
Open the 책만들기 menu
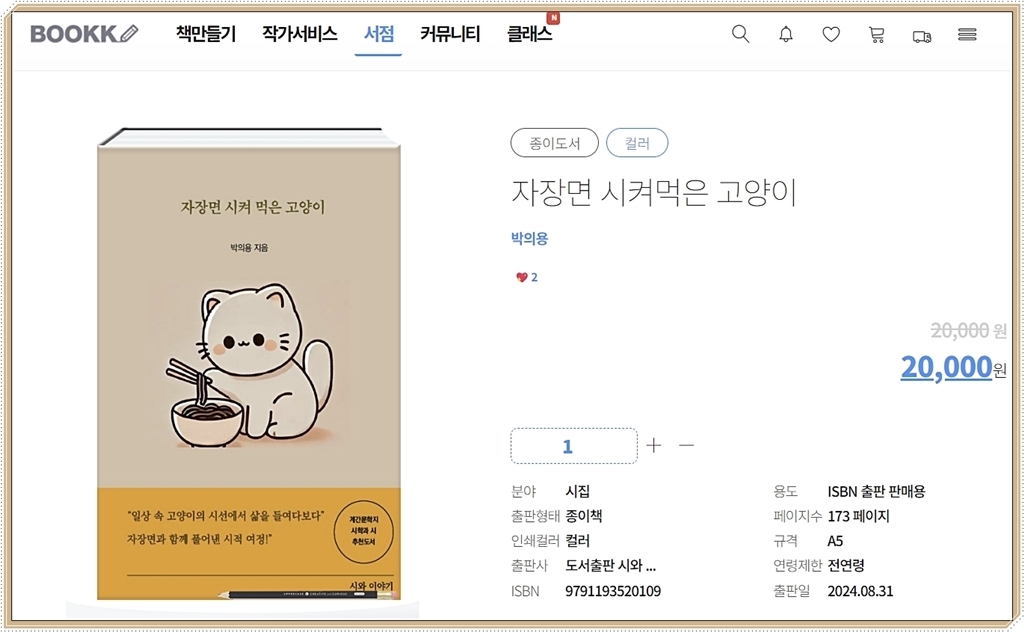[x=206, y=34]
